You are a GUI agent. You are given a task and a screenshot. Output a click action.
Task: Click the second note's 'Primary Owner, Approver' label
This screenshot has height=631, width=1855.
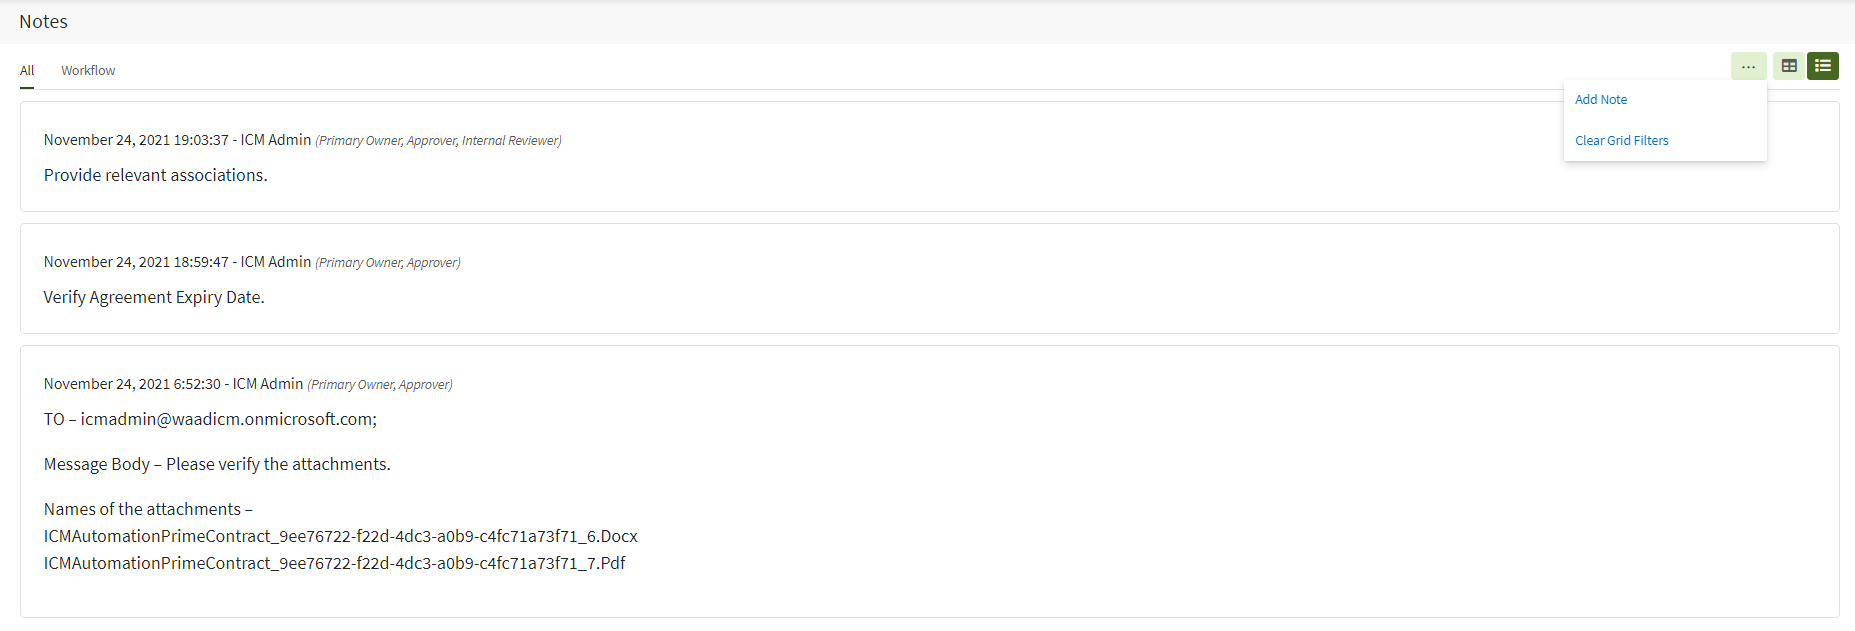[x=387, y=263]
